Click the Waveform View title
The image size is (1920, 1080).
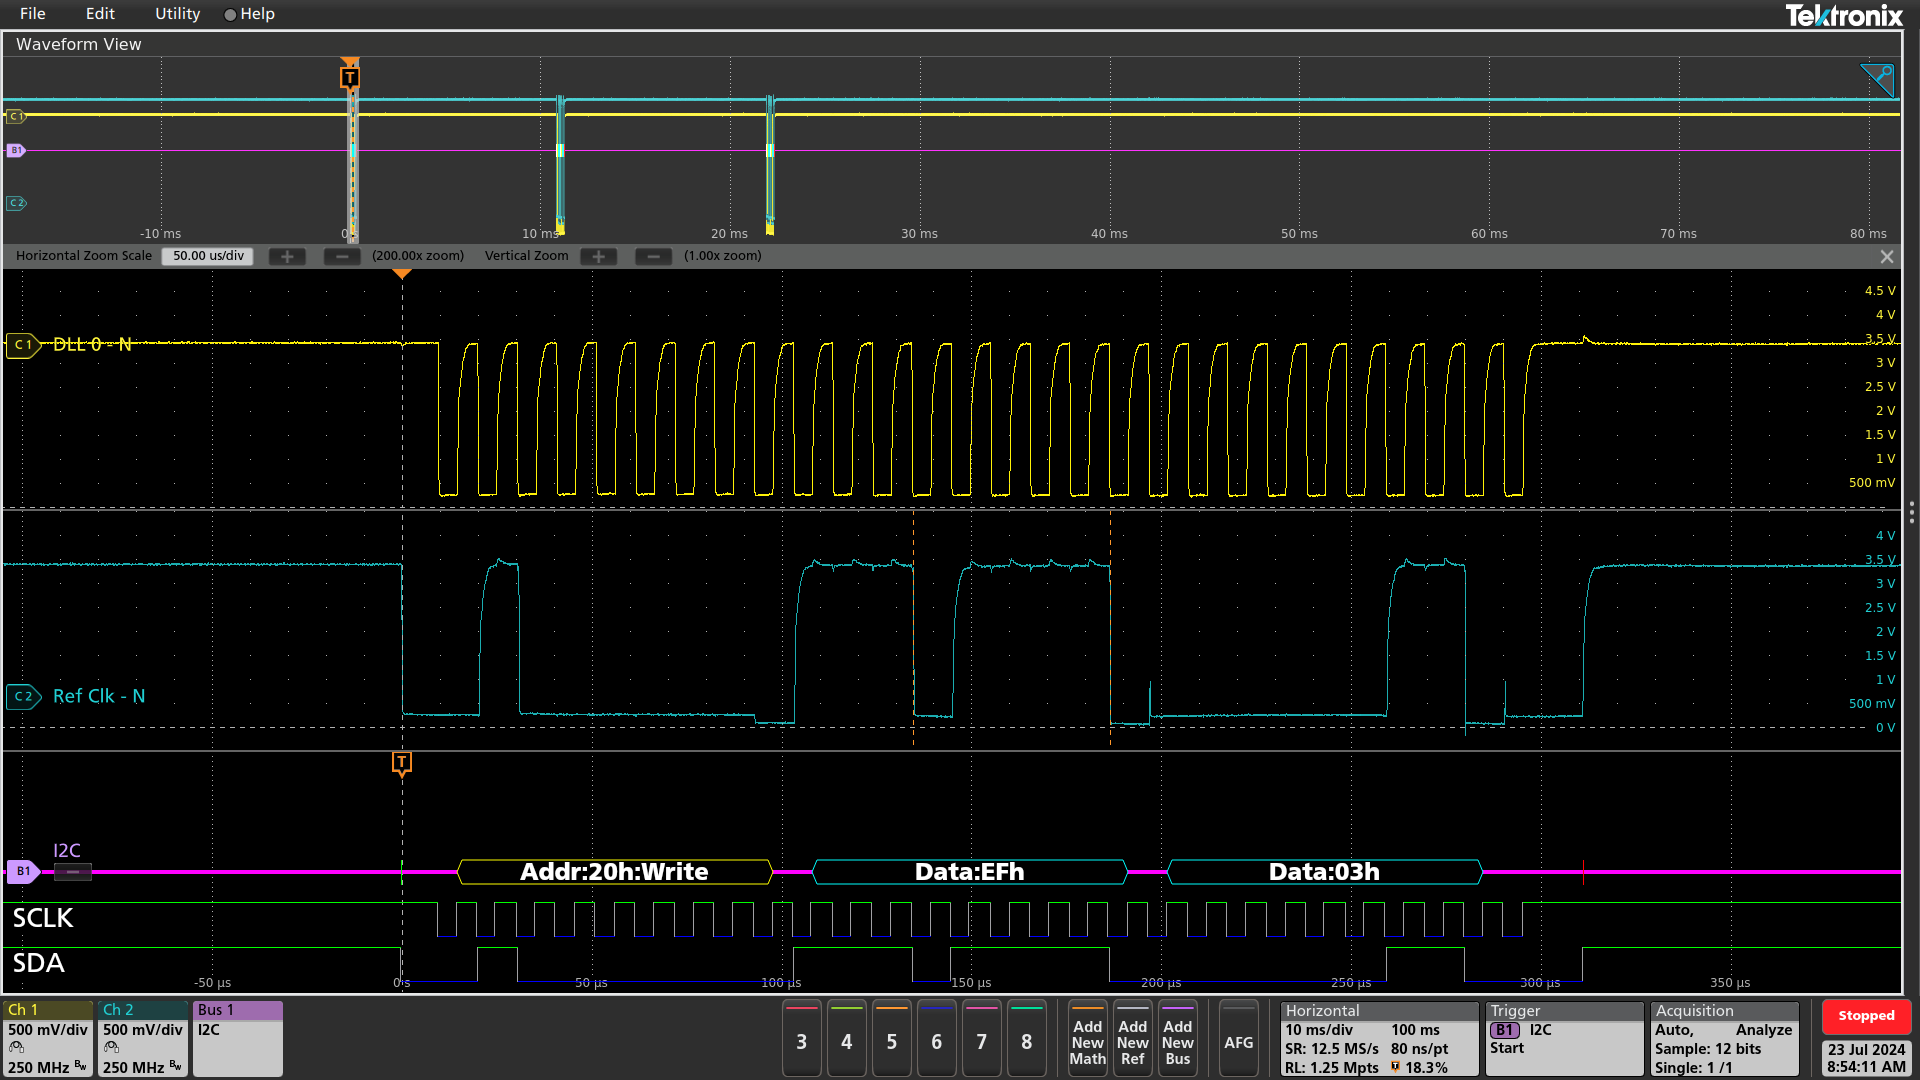click(x=78, y=44)
